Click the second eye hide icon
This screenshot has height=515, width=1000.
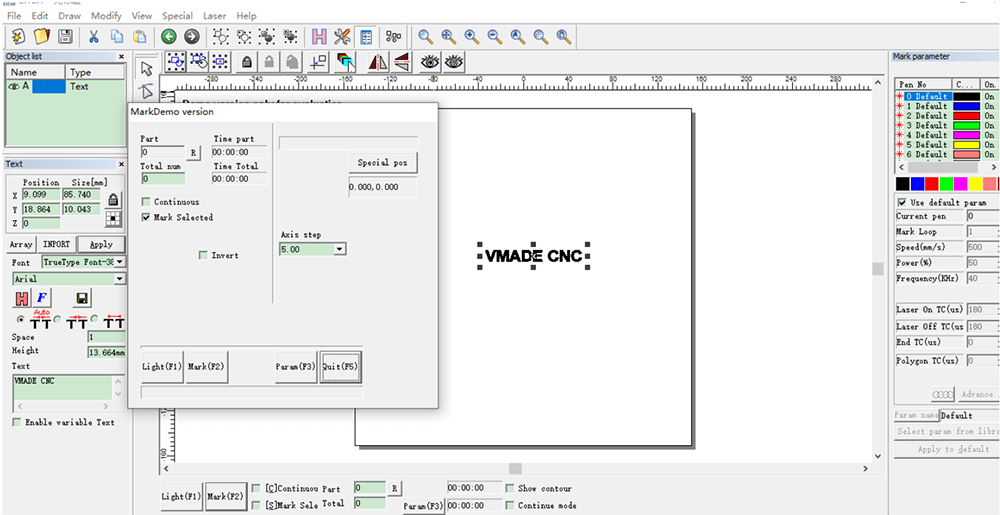[x=453, y=61]
